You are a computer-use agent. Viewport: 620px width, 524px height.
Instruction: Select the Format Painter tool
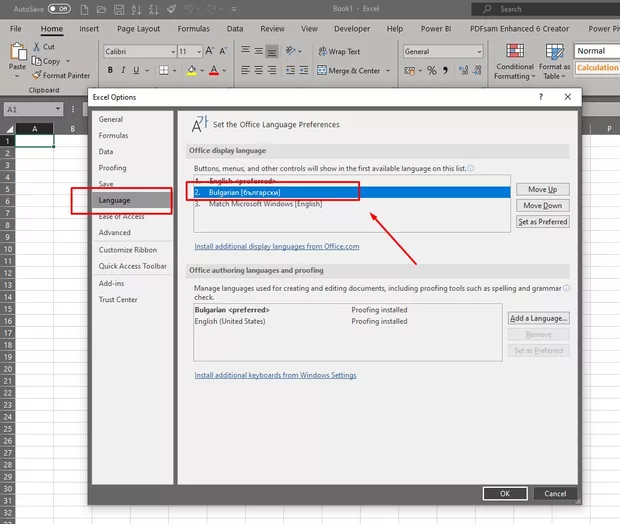coord(60,75)
